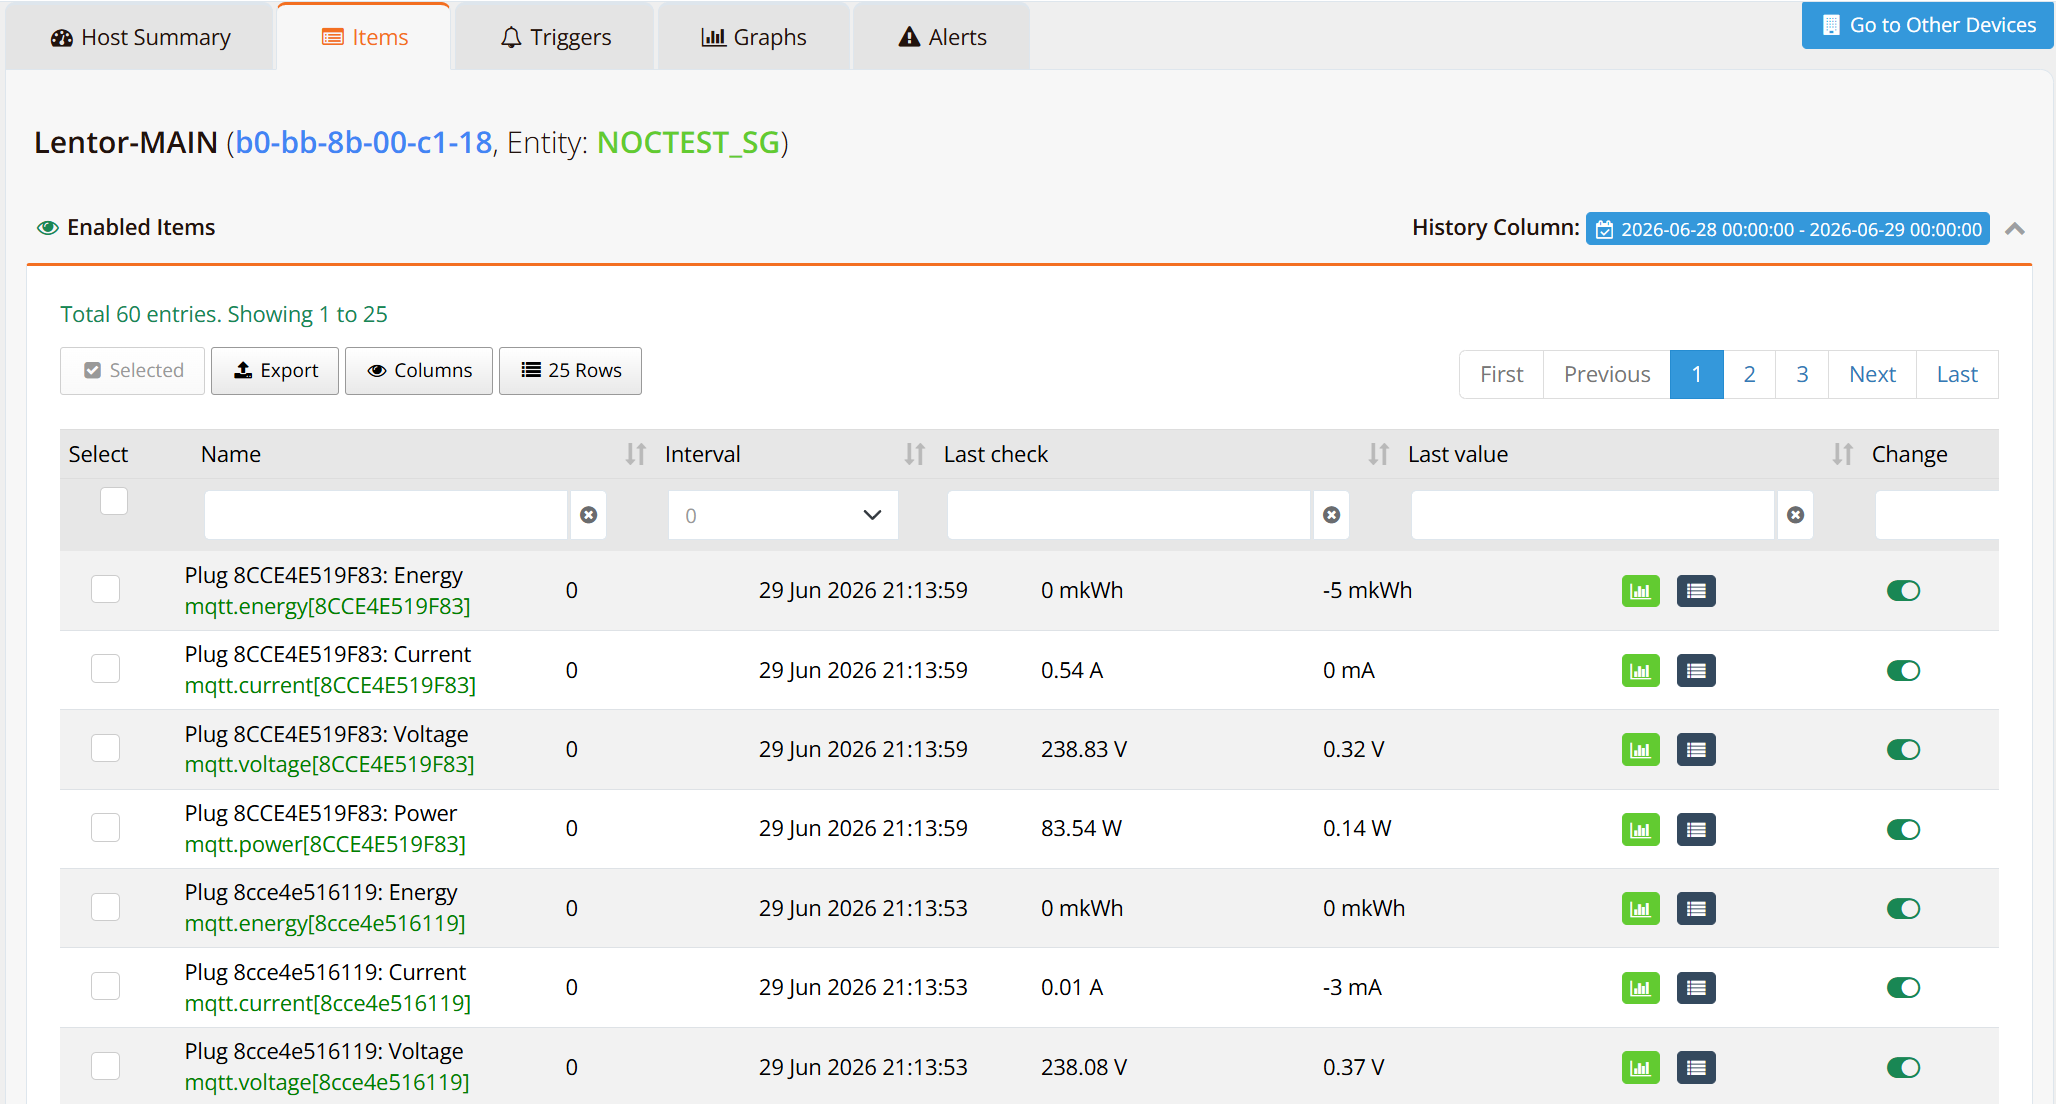Select checkbox for Plug 8cce4e516119: Energy
The width and height of the screenshot is (2056, 1104).
[105, 907]
